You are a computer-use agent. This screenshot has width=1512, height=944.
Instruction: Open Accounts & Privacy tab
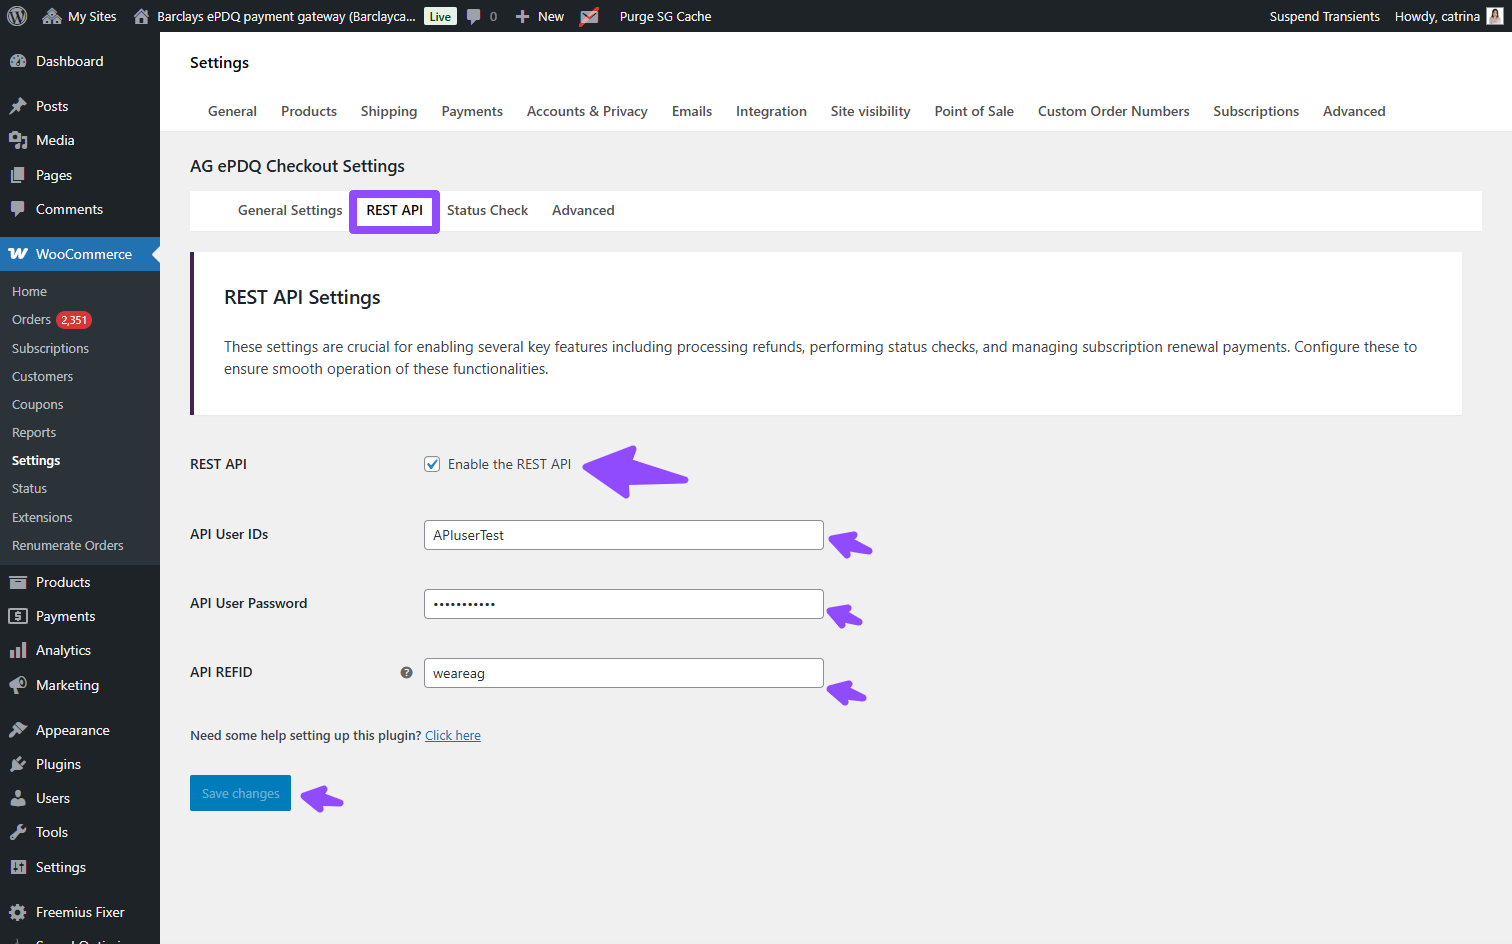tap(587, 111)
